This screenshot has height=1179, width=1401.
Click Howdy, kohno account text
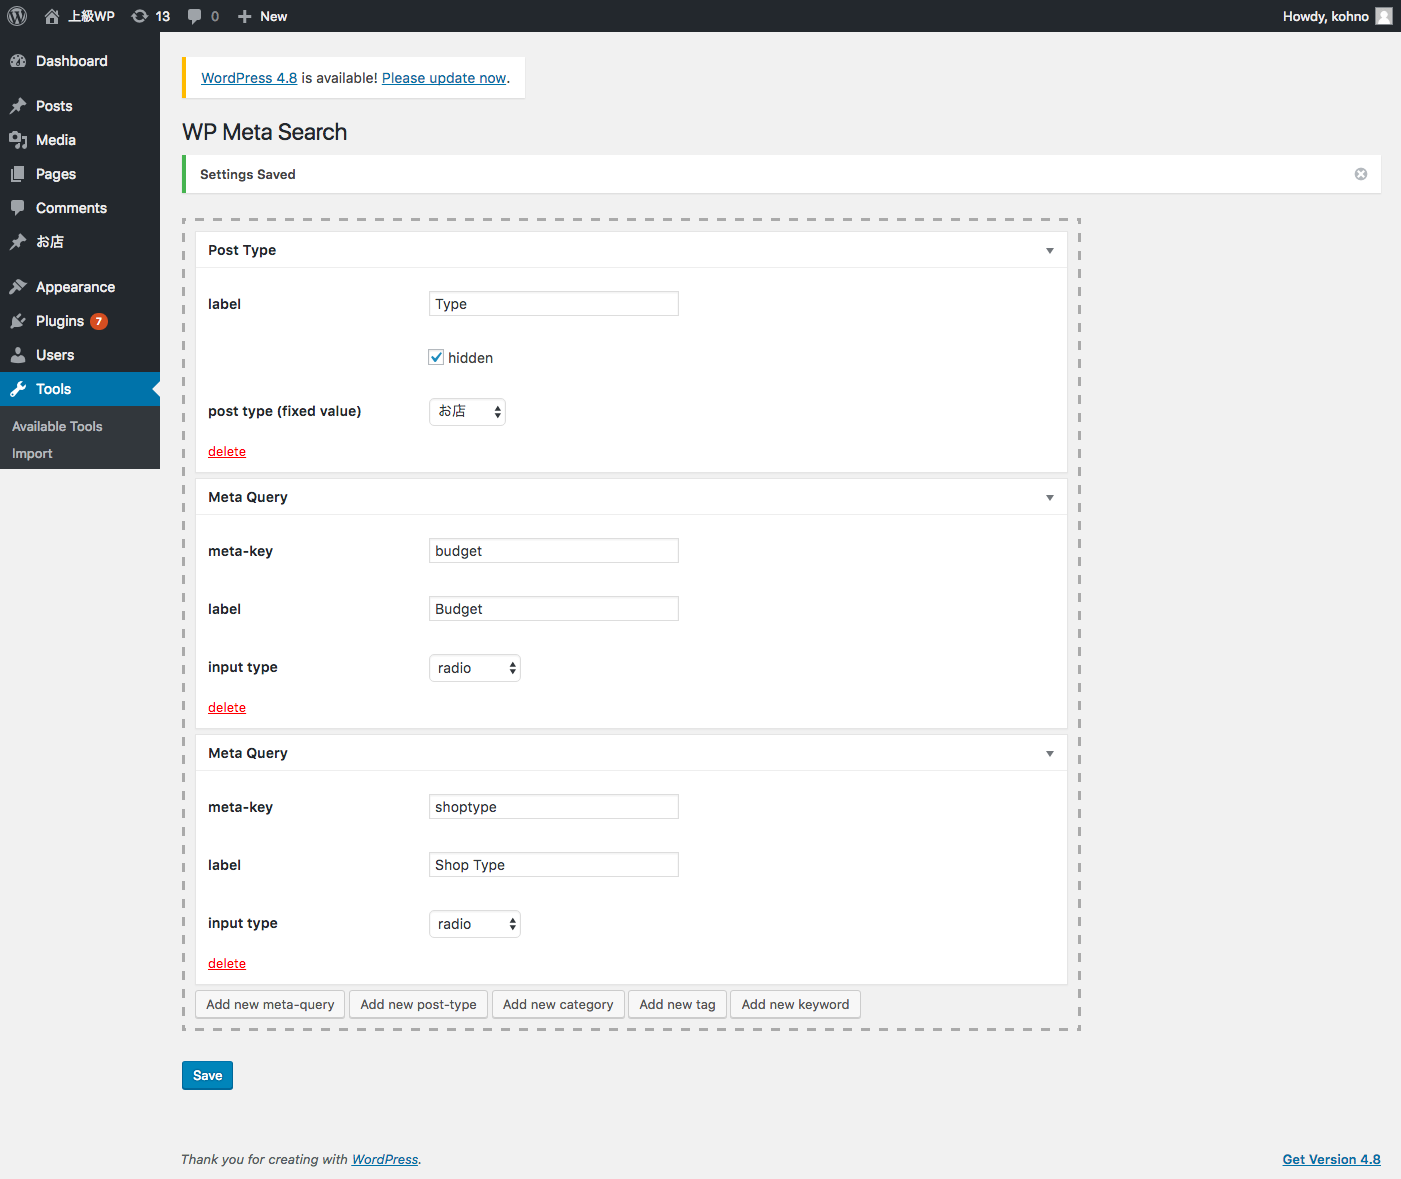1326,16
